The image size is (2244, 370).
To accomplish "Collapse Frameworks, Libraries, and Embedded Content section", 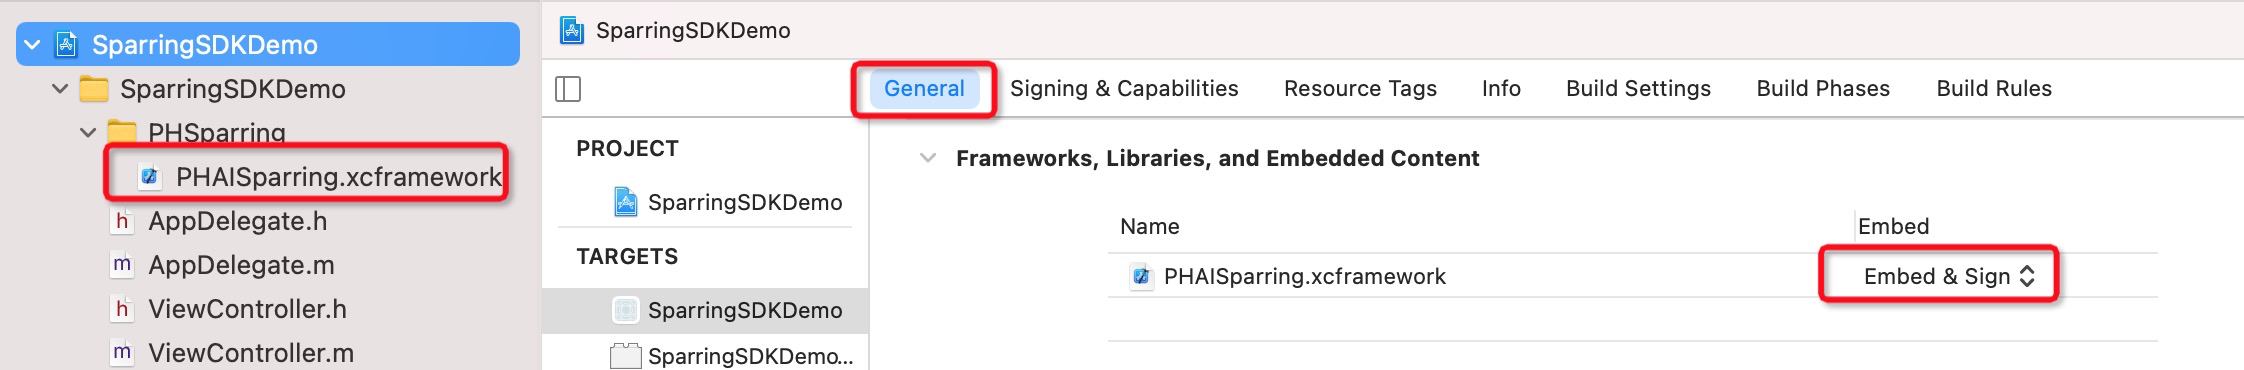I will [928, 158].
